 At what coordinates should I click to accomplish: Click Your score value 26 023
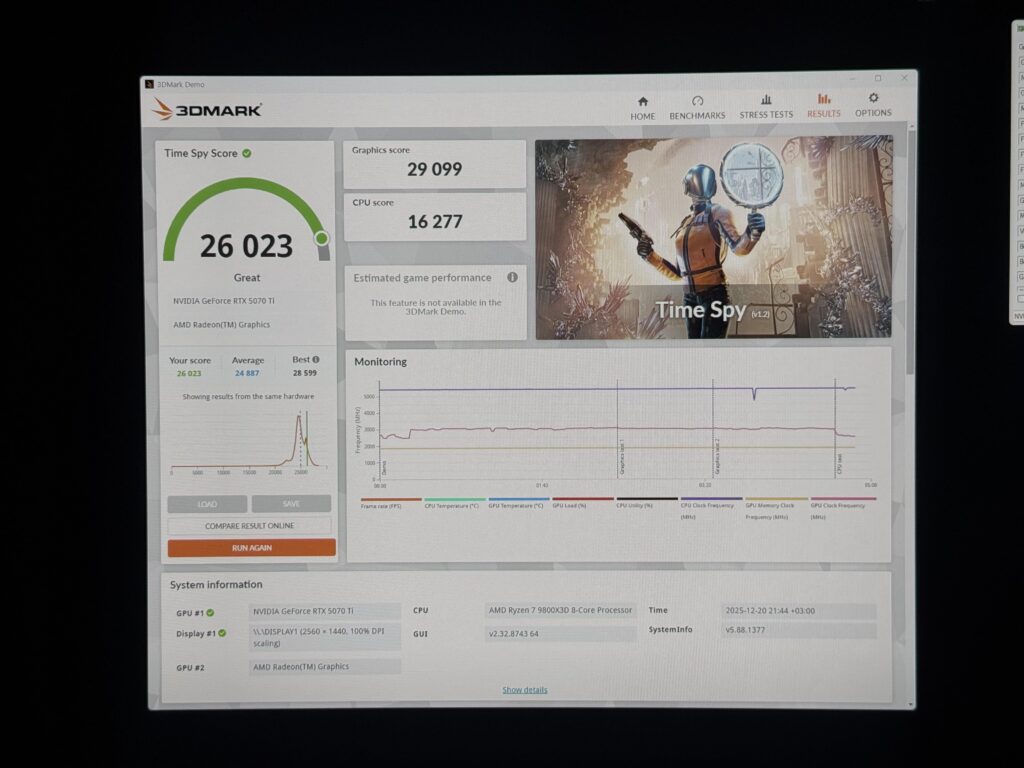click(189, 374)
